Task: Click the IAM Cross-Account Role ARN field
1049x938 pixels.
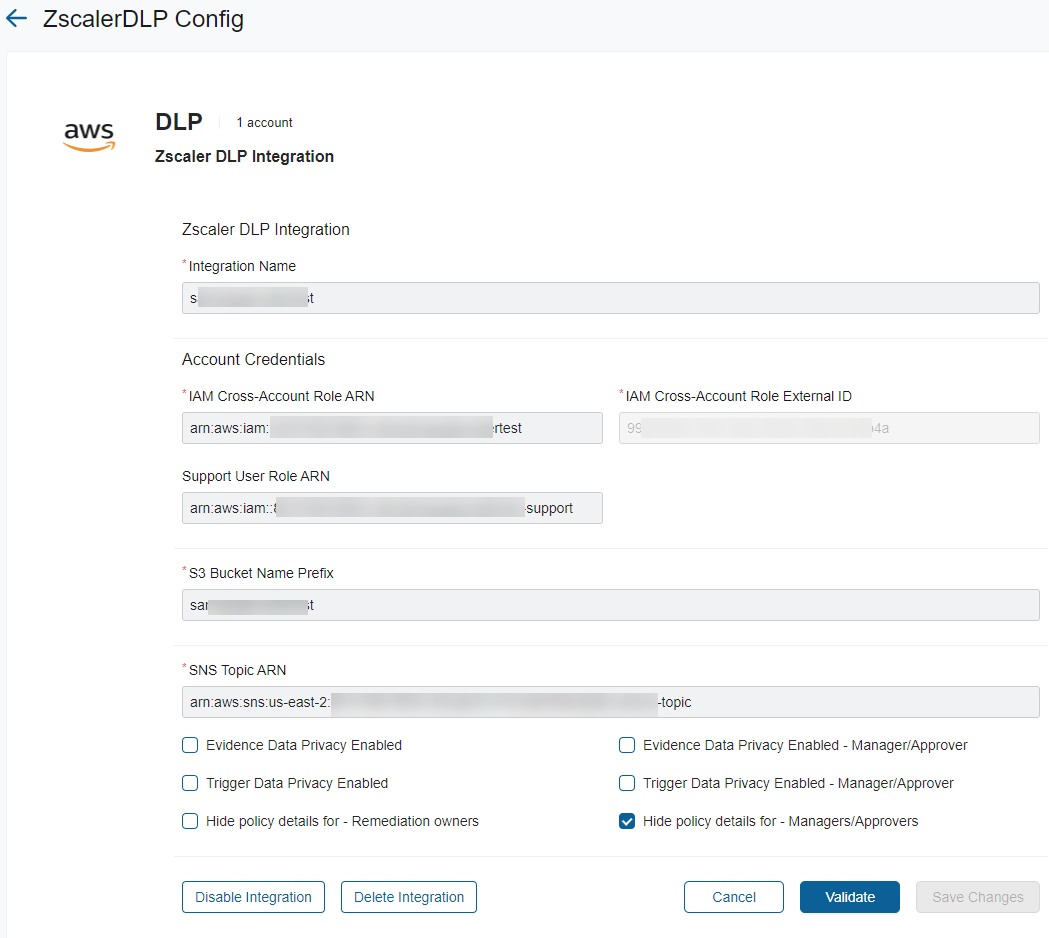Action: click(x=392, y=428)
